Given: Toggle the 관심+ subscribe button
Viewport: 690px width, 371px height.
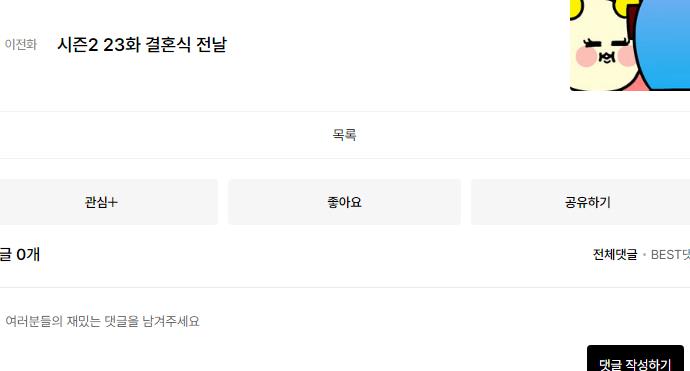Looking at the screenshot, I should [101, 202].
